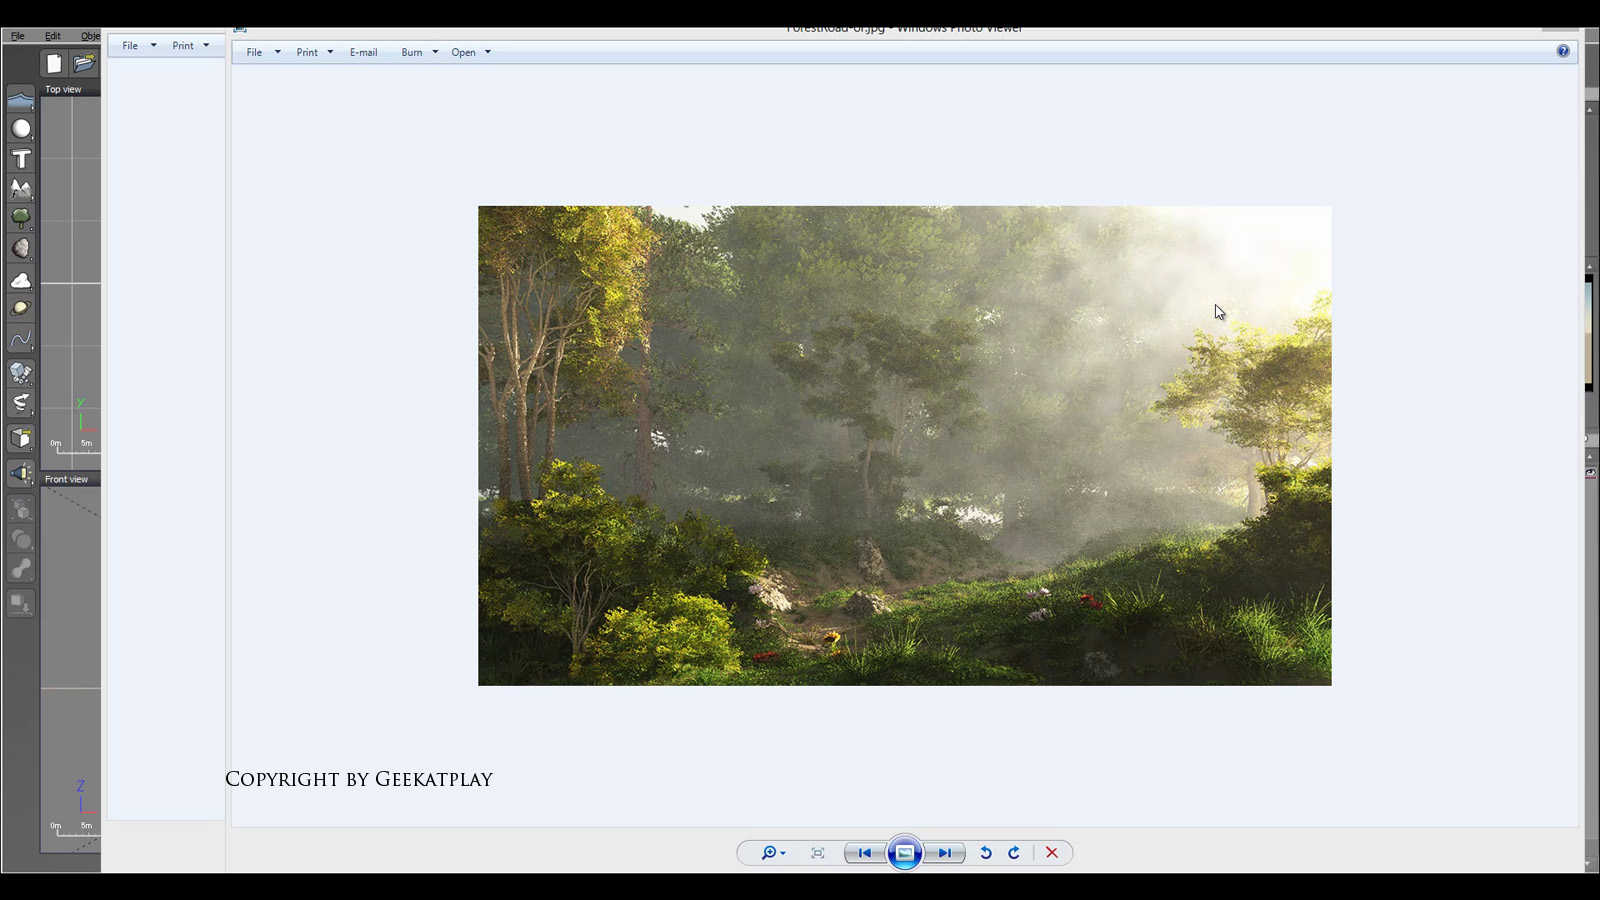Rotate photo clockwise
This screenshot has width=1600, height=900.
tap(1014, 853)
